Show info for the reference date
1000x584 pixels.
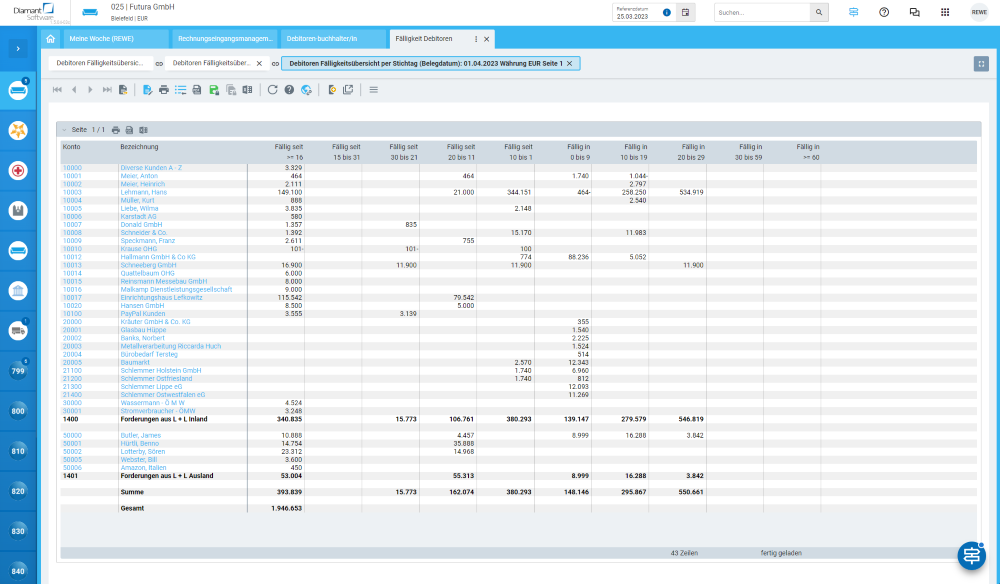(x=666, y=12)
